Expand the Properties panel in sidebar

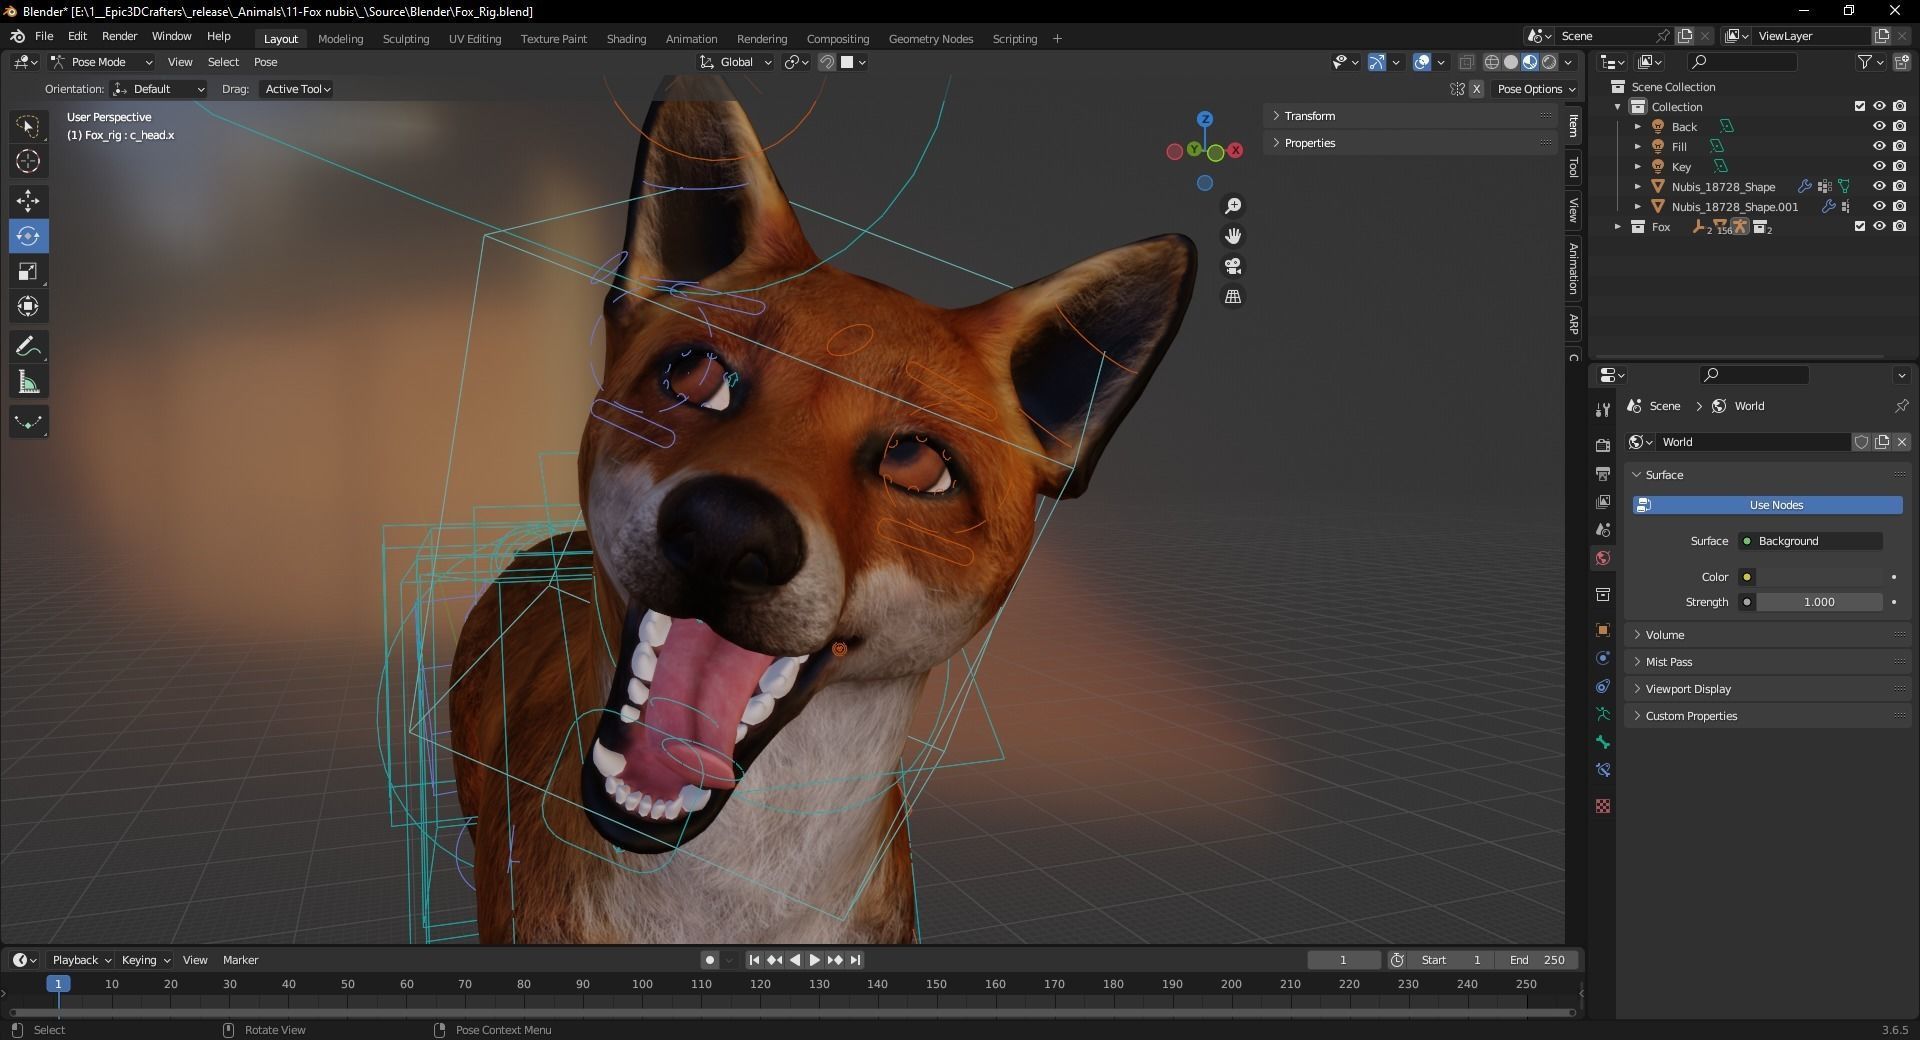click(1309, 143)
